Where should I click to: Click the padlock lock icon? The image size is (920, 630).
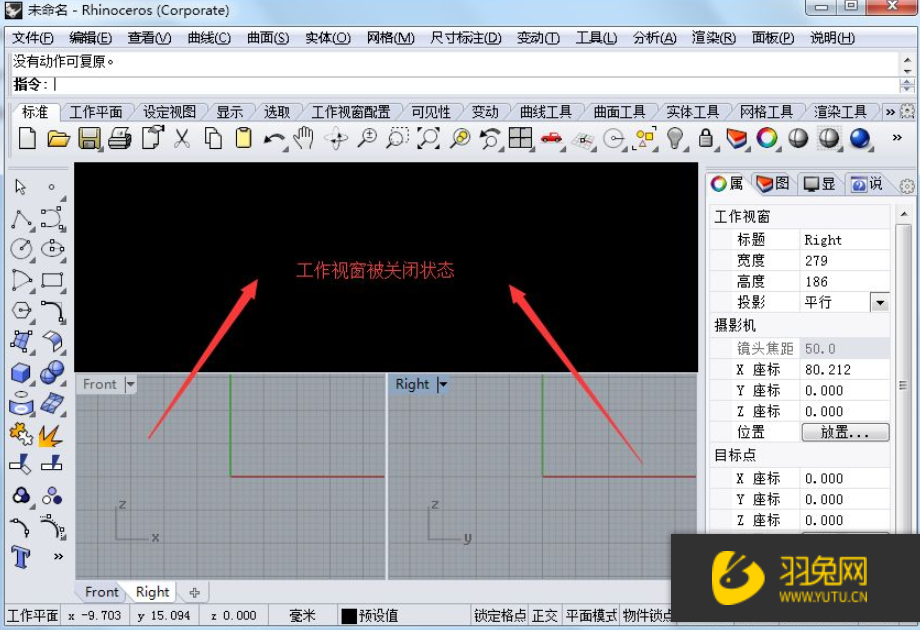pos(706,139)
